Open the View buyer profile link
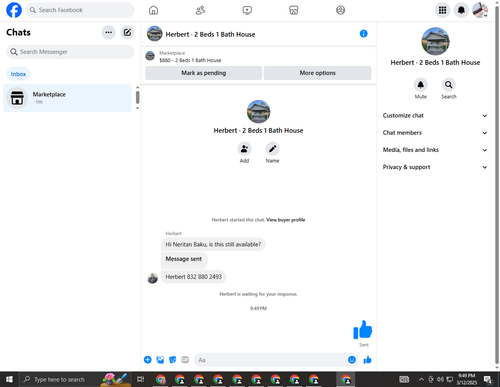Viewport: 500px width, 387px height. coord(286,220)
